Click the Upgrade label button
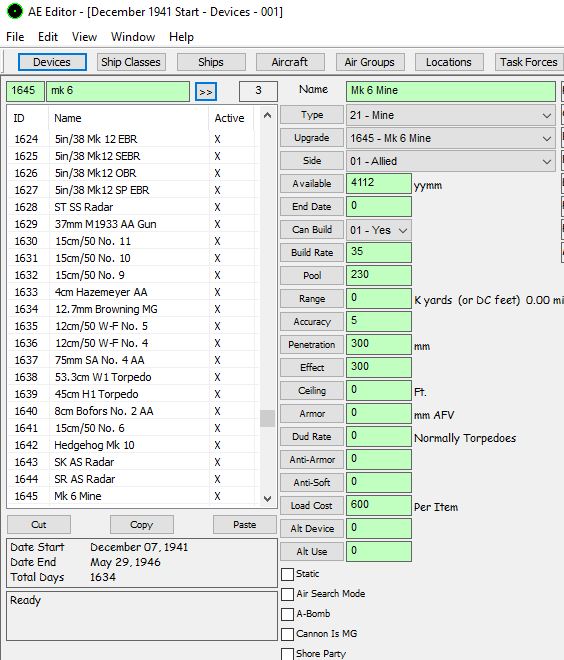Viewport: 564px width, 660px height. tap(312, 138)
